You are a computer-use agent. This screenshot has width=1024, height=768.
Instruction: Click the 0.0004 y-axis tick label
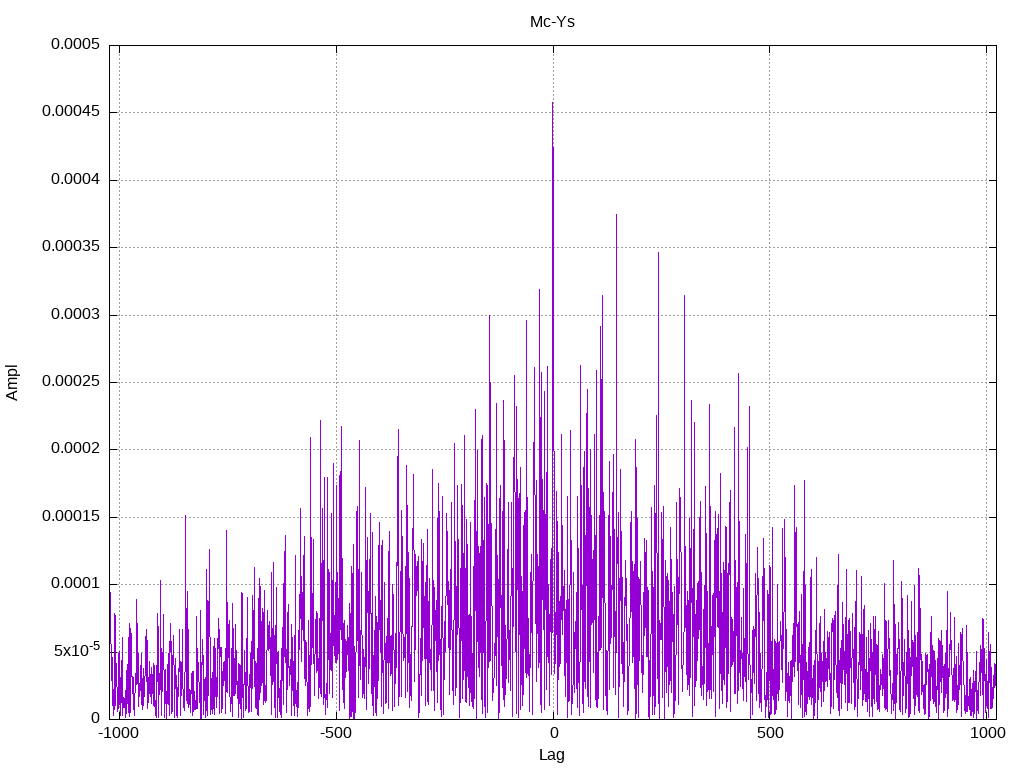76,179
